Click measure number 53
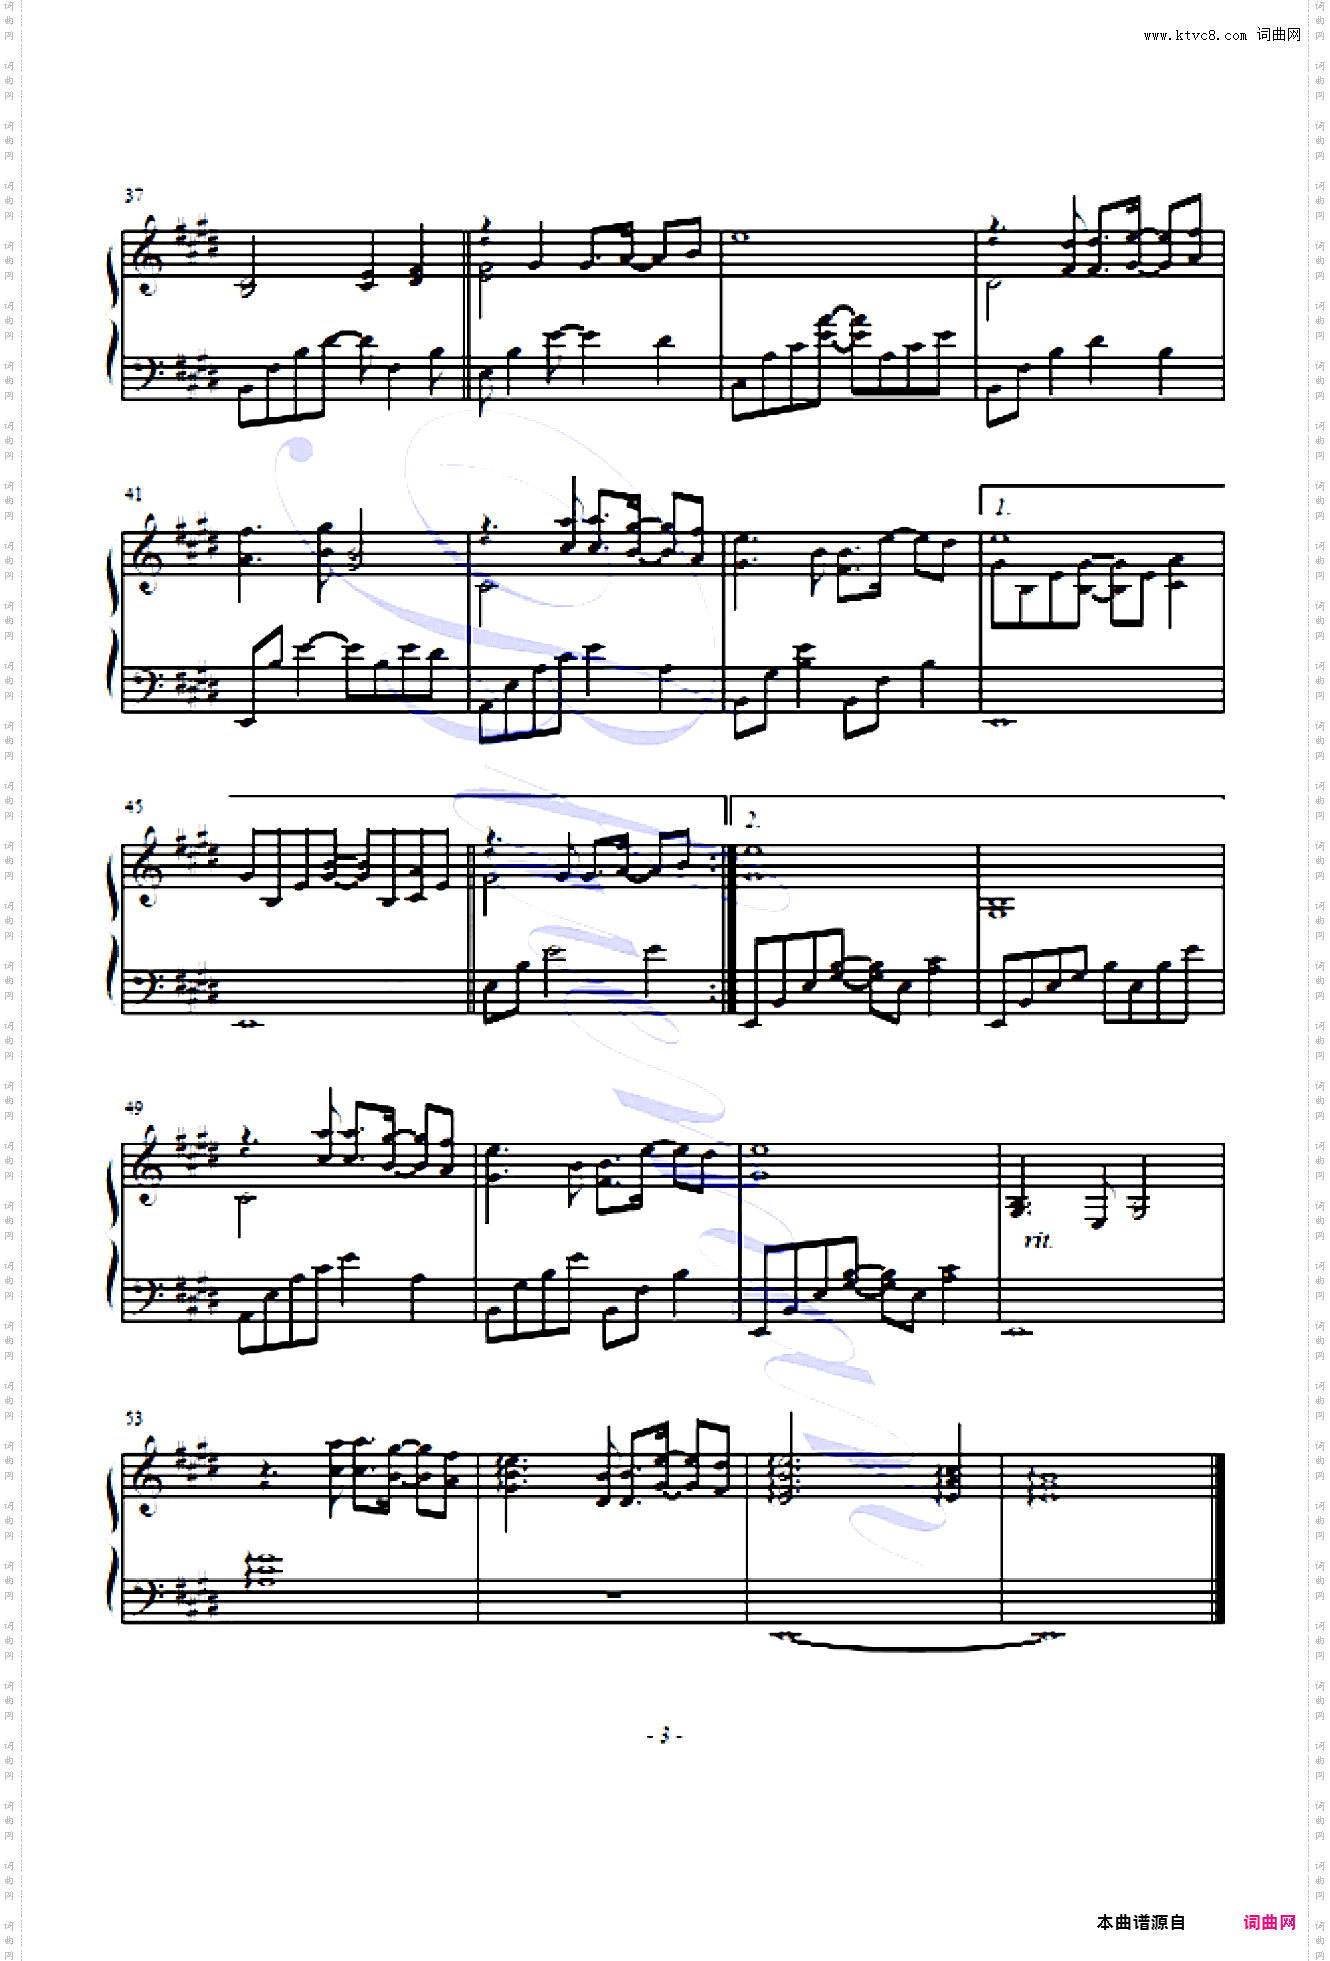The width and height of the screenshot is (1330, 1961). pos(134,1418)
